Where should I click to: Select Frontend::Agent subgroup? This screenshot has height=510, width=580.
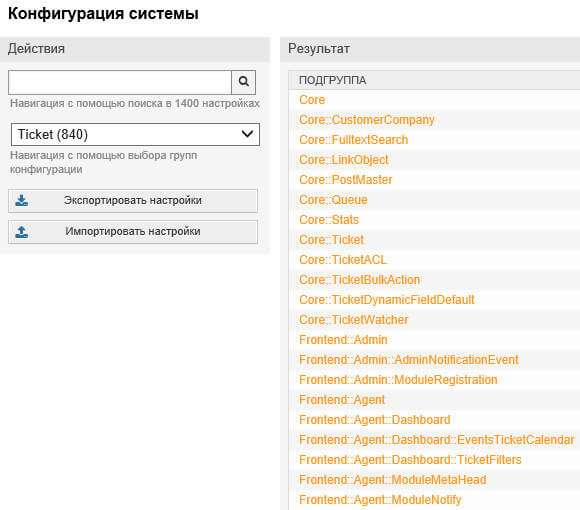pos(342,400)
